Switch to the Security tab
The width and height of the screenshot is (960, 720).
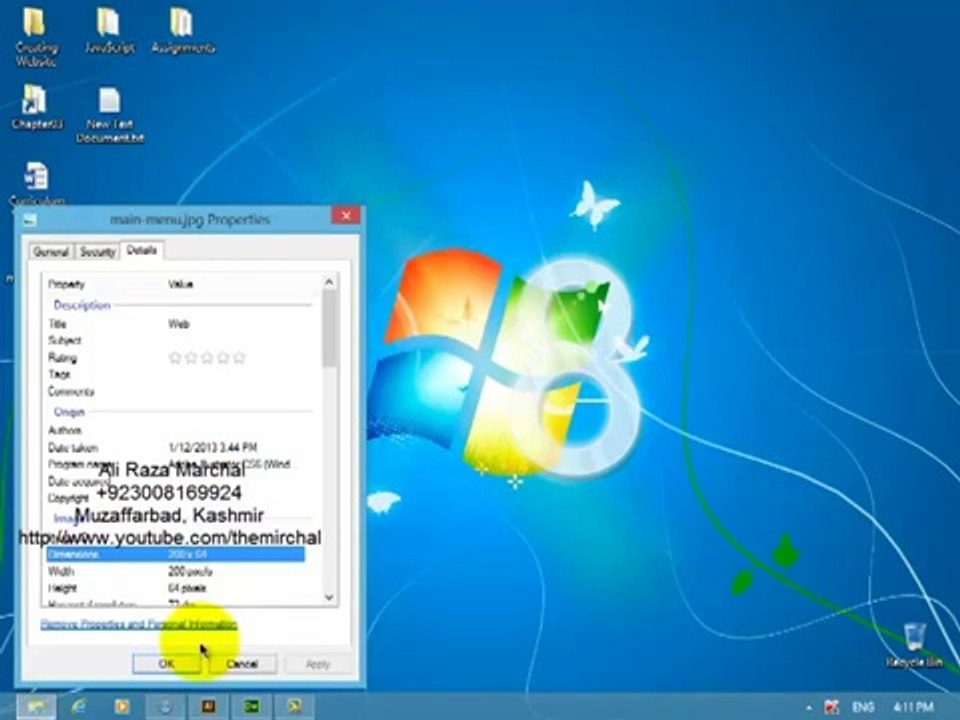[97, 252]
